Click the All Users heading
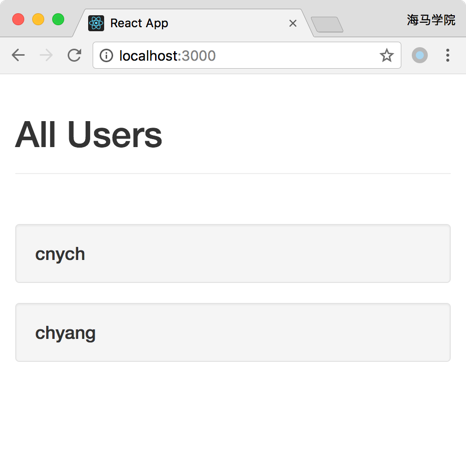Viewport: 466px width, 468px height. 89,135
